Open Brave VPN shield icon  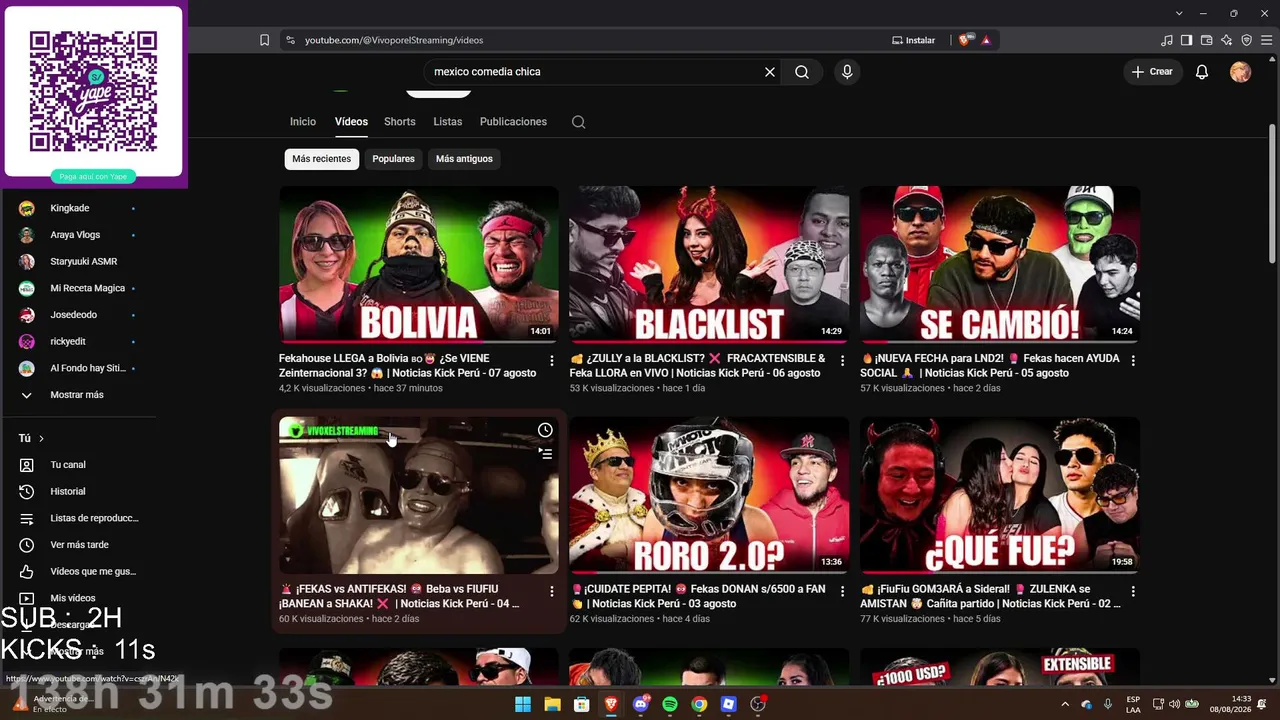tap(1247, 40)
